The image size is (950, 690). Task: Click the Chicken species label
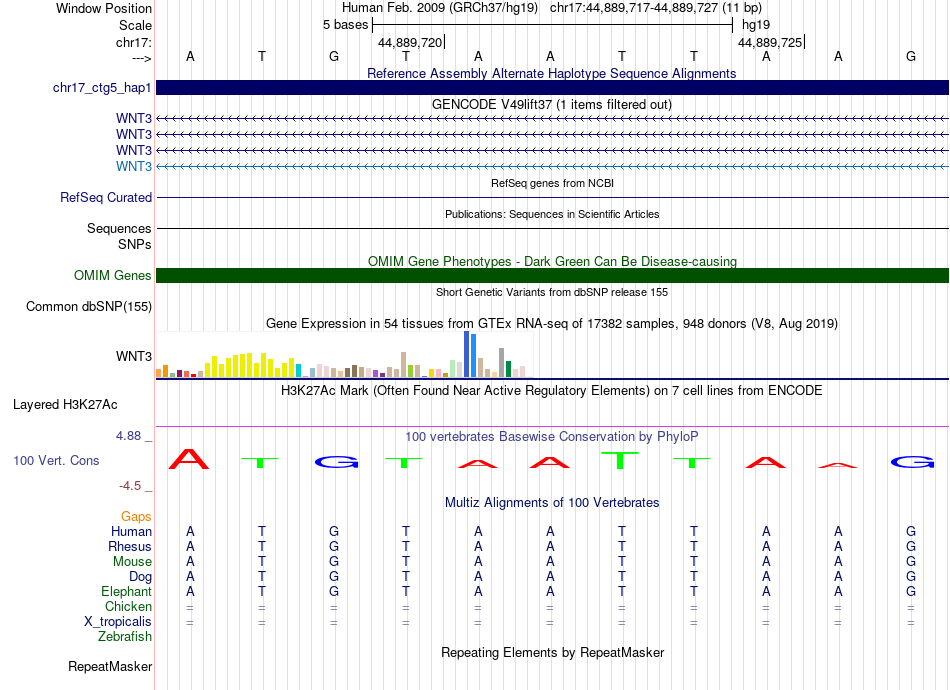tap(128, 606)
